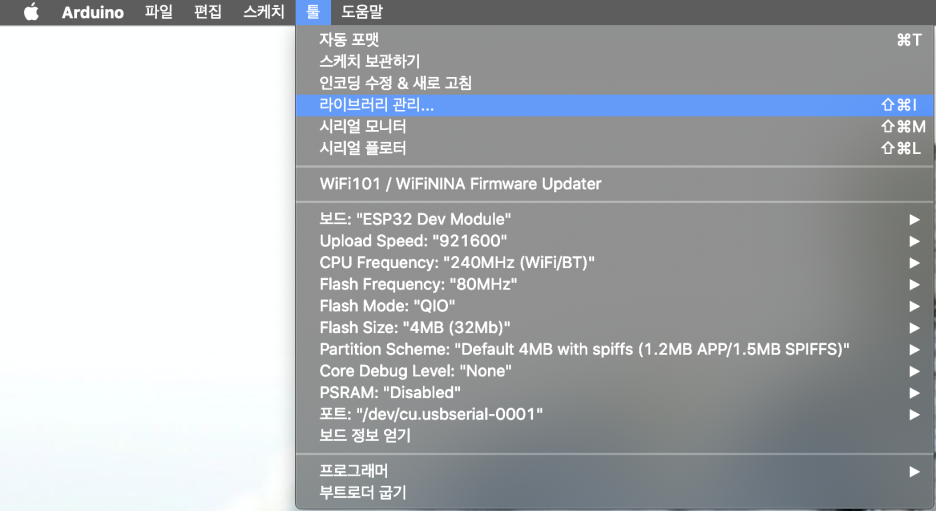Expand Flash Frequency "80MHz" submenu

[615, 284]
